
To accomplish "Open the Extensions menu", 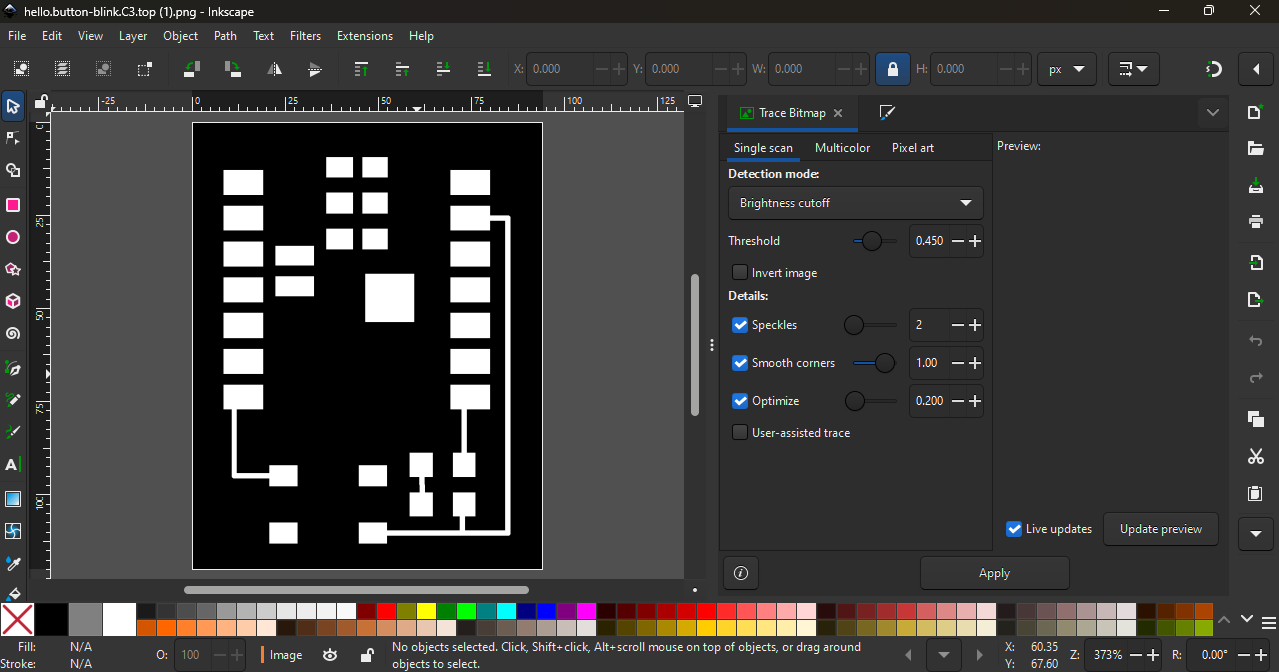I will [364, 36].
